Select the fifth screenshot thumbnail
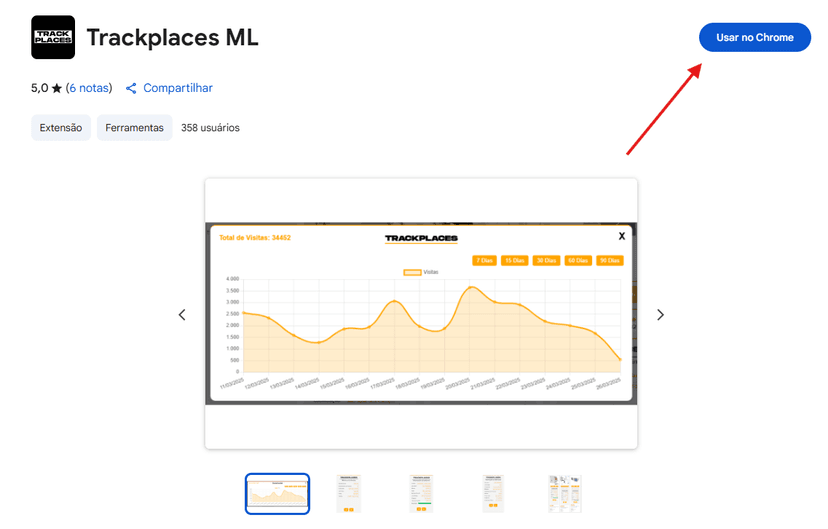 [564, 494]
